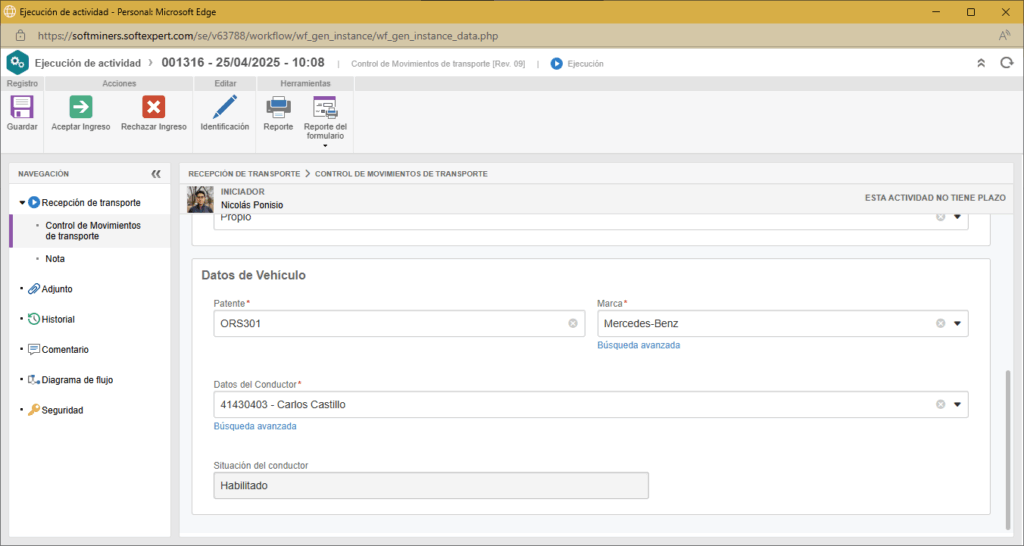The width and height of the screenshot is (1024, 546).
Task: Open the Adjunto section
Action: coord(56,289)
